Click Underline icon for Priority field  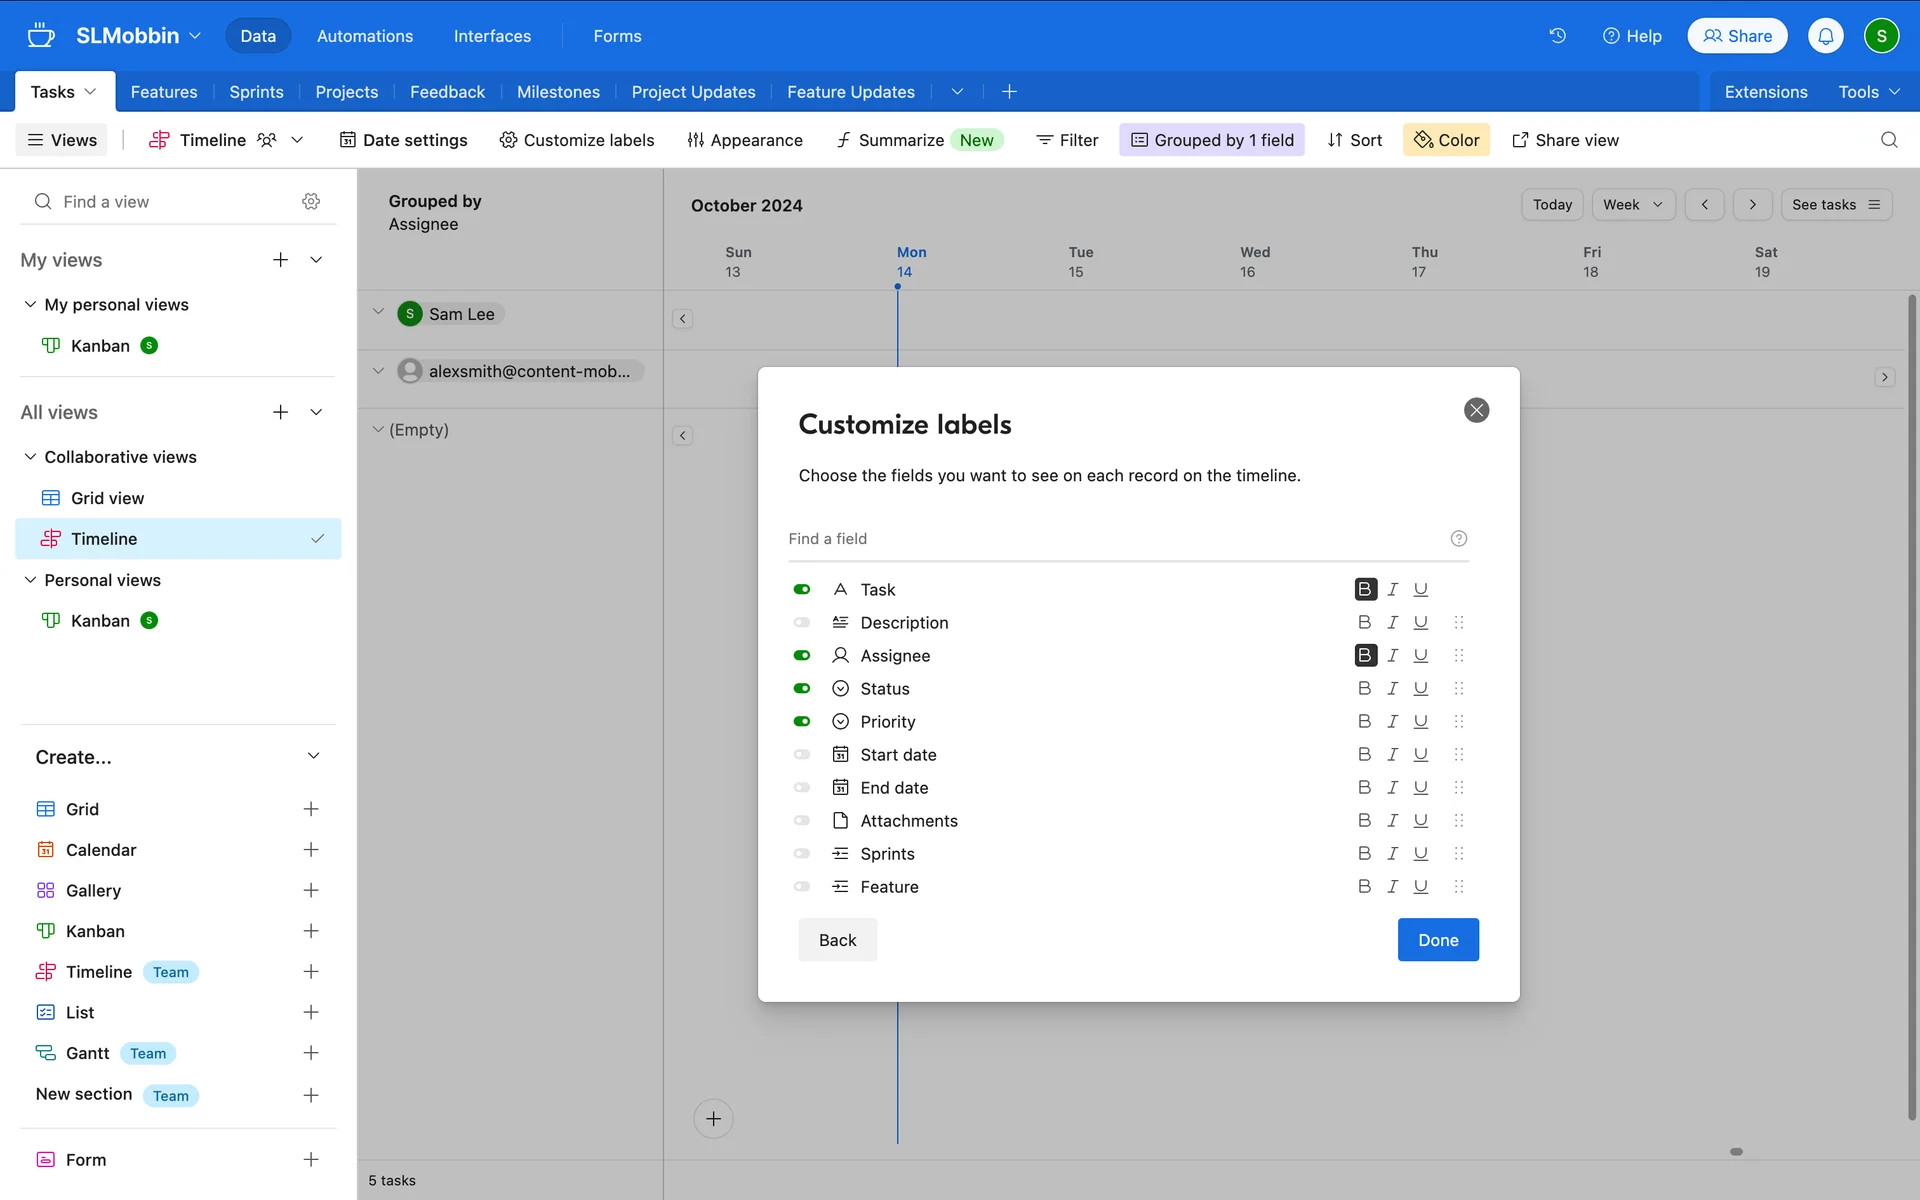pyautogui.click(x=1420, y=721)
